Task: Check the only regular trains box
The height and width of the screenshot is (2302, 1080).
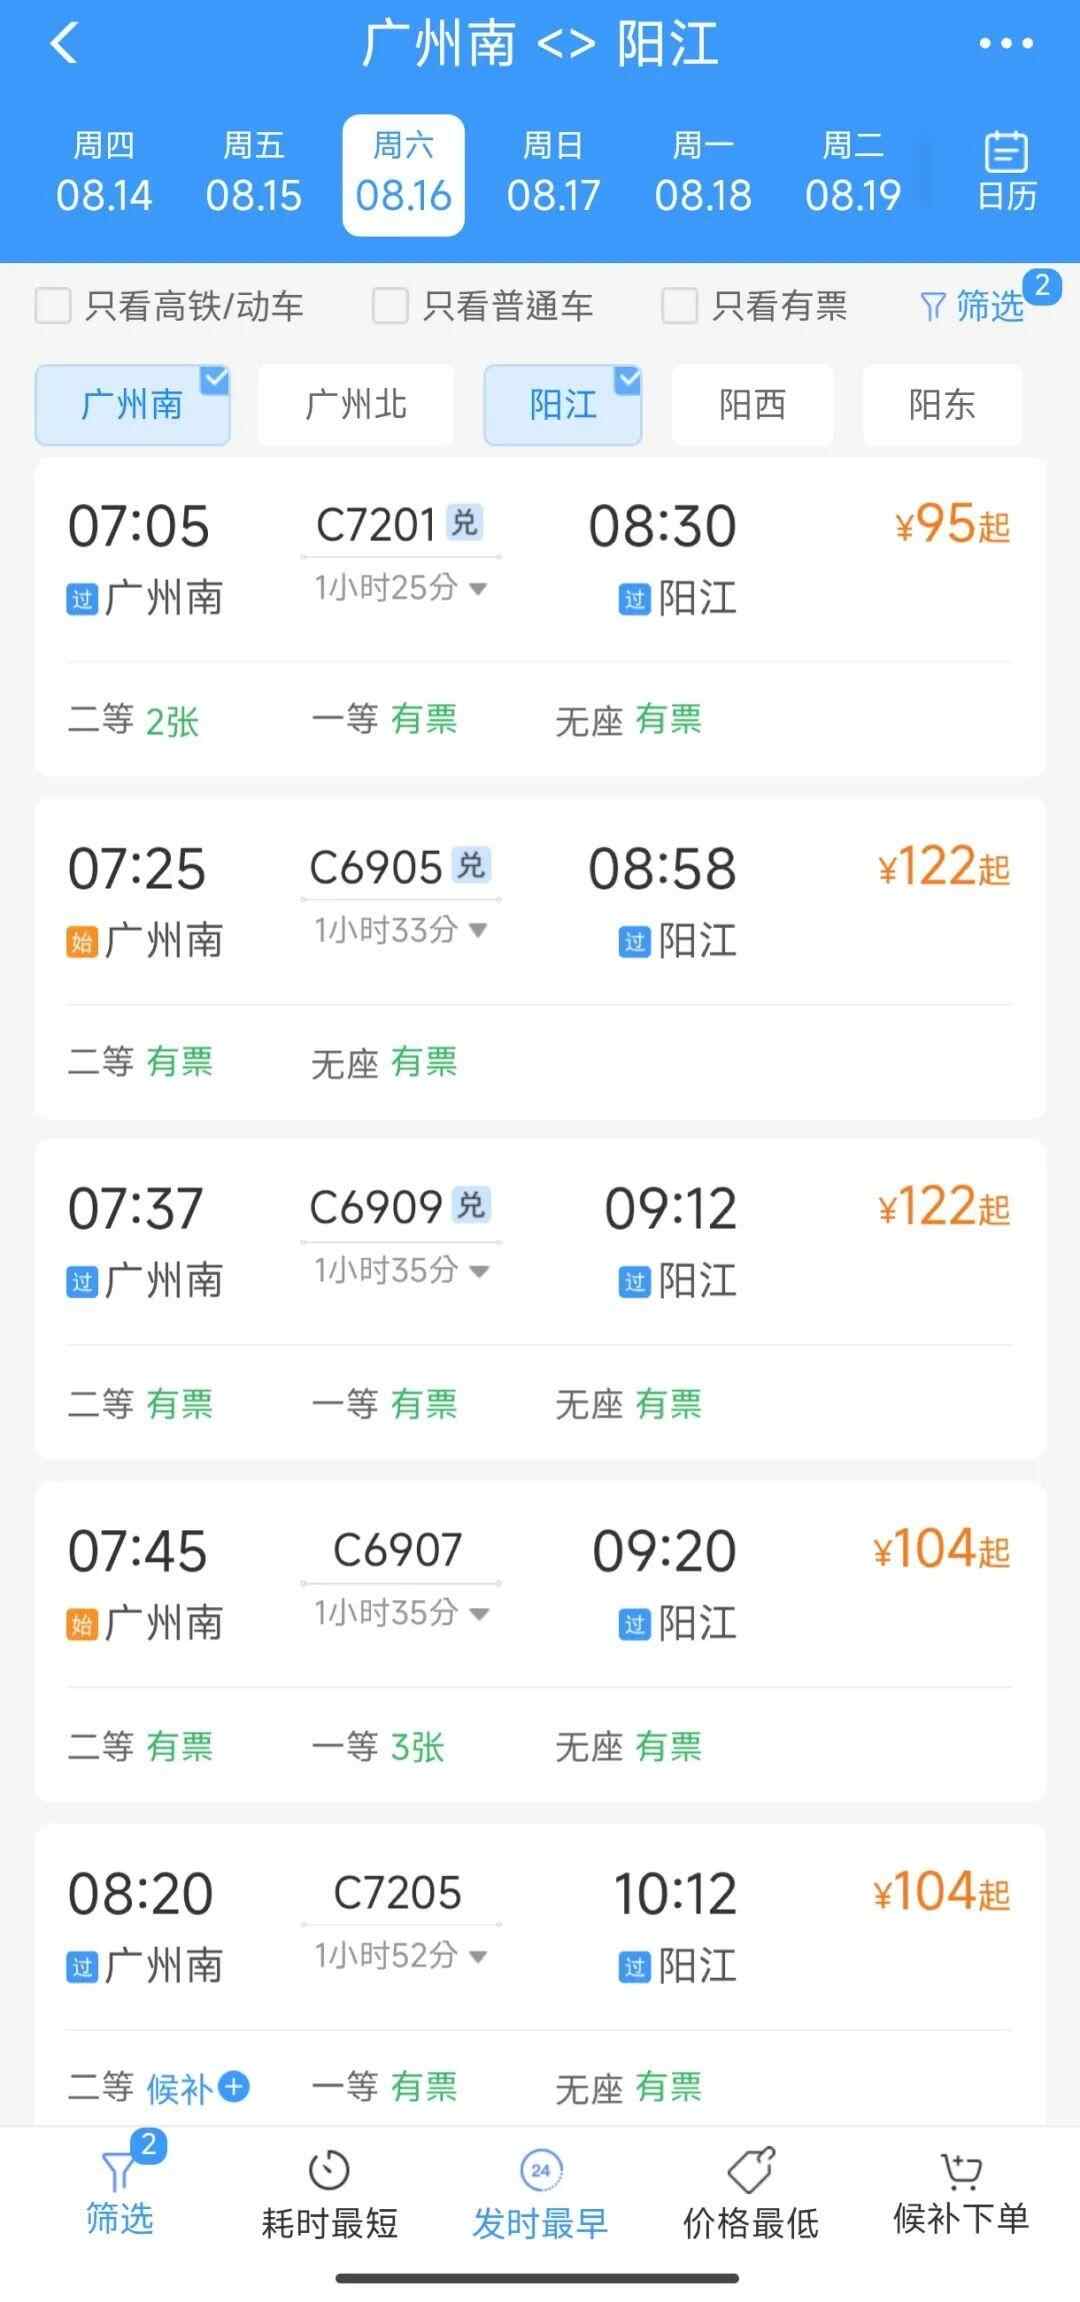Action: click(x=390, y=306)
